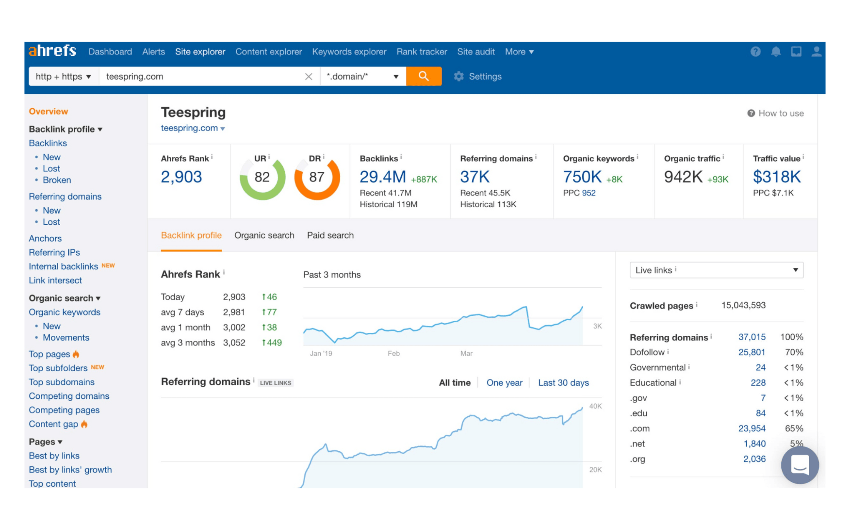Open the Backlinks sidebar link
This screenshot has width=850, height=530.
[48, 143]
